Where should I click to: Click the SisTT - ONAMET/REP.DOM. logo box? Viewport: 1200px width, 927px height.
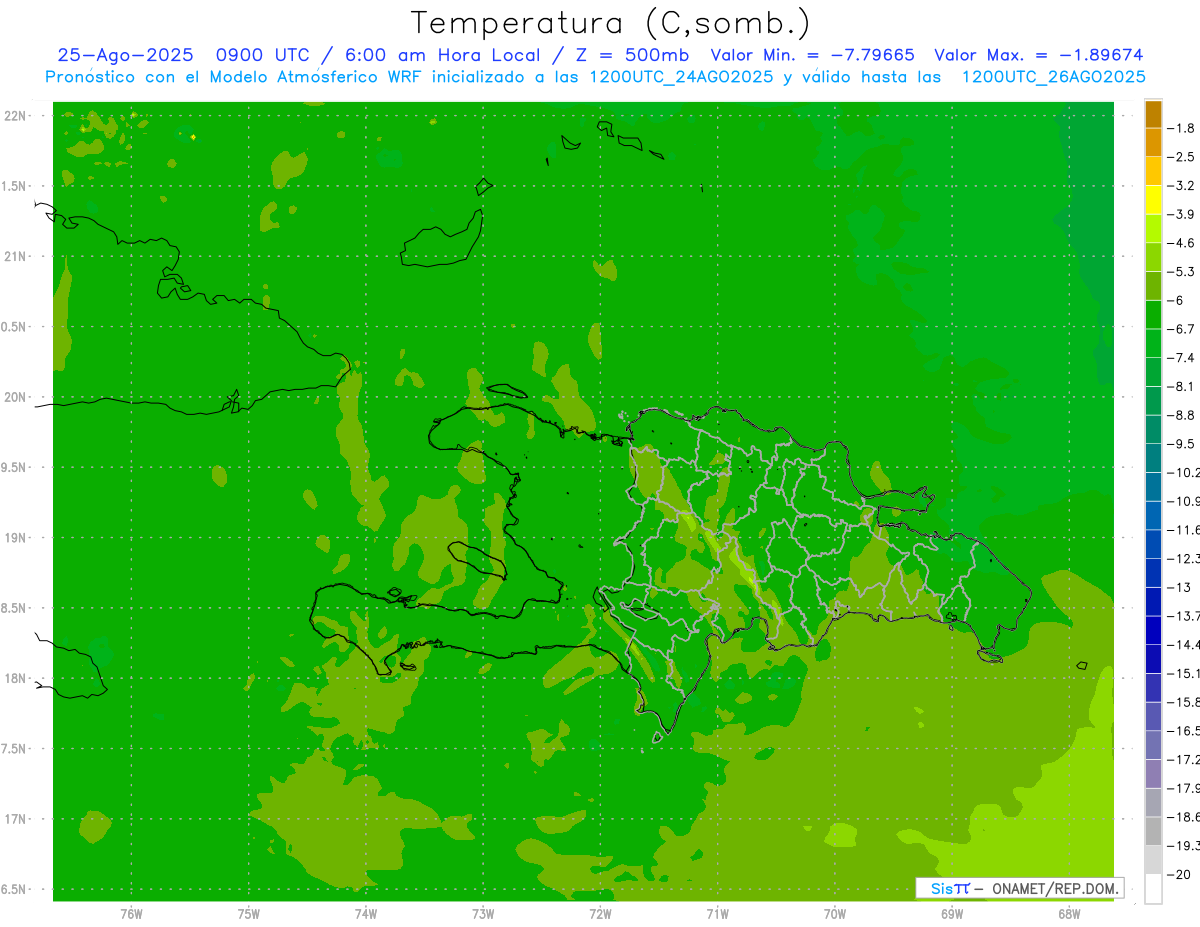1019,888
